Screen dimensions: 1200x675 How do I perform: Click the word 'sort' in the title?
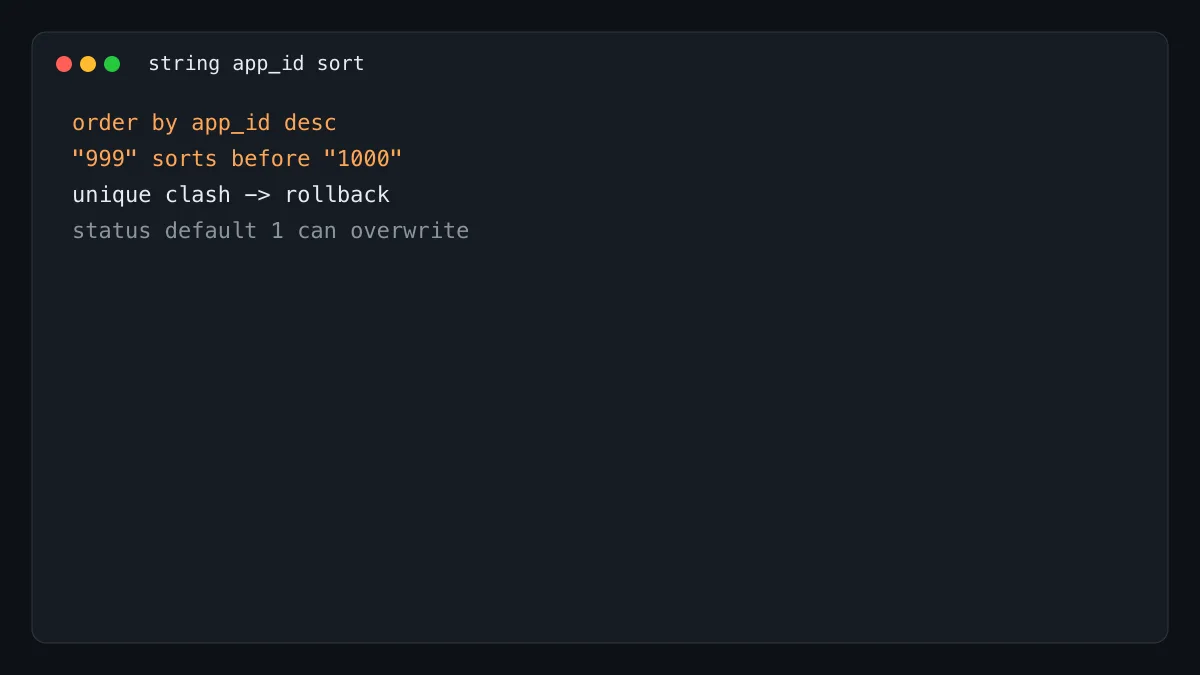point(341,64)
